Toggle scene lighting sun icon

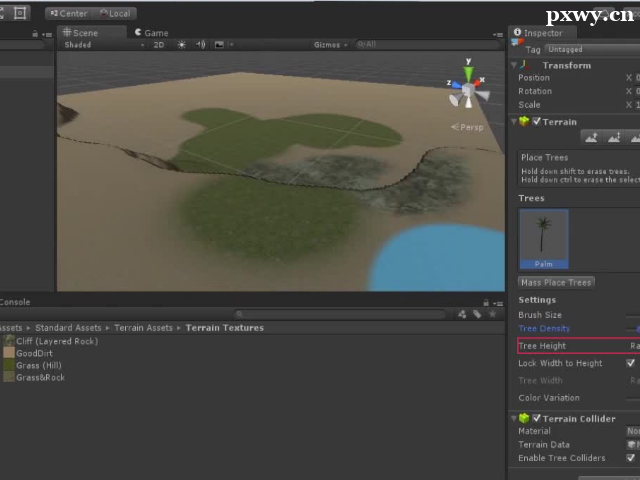point(181,45)
